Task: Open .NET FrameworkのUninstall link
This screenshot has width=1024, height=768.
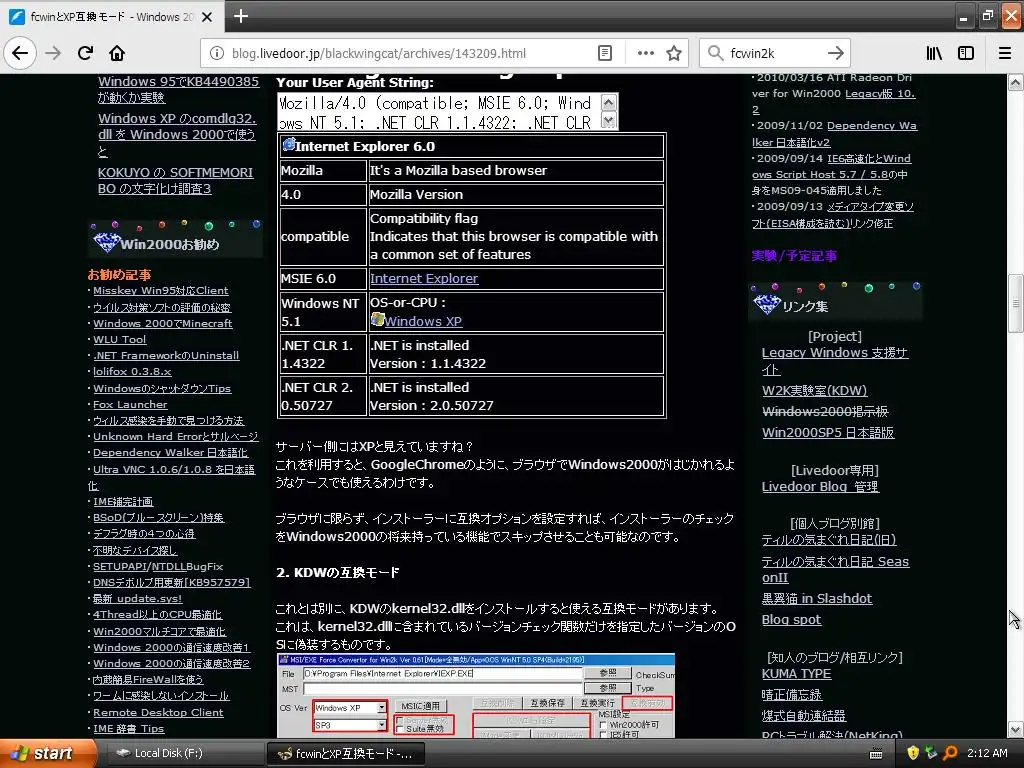Action: point(166,355)
